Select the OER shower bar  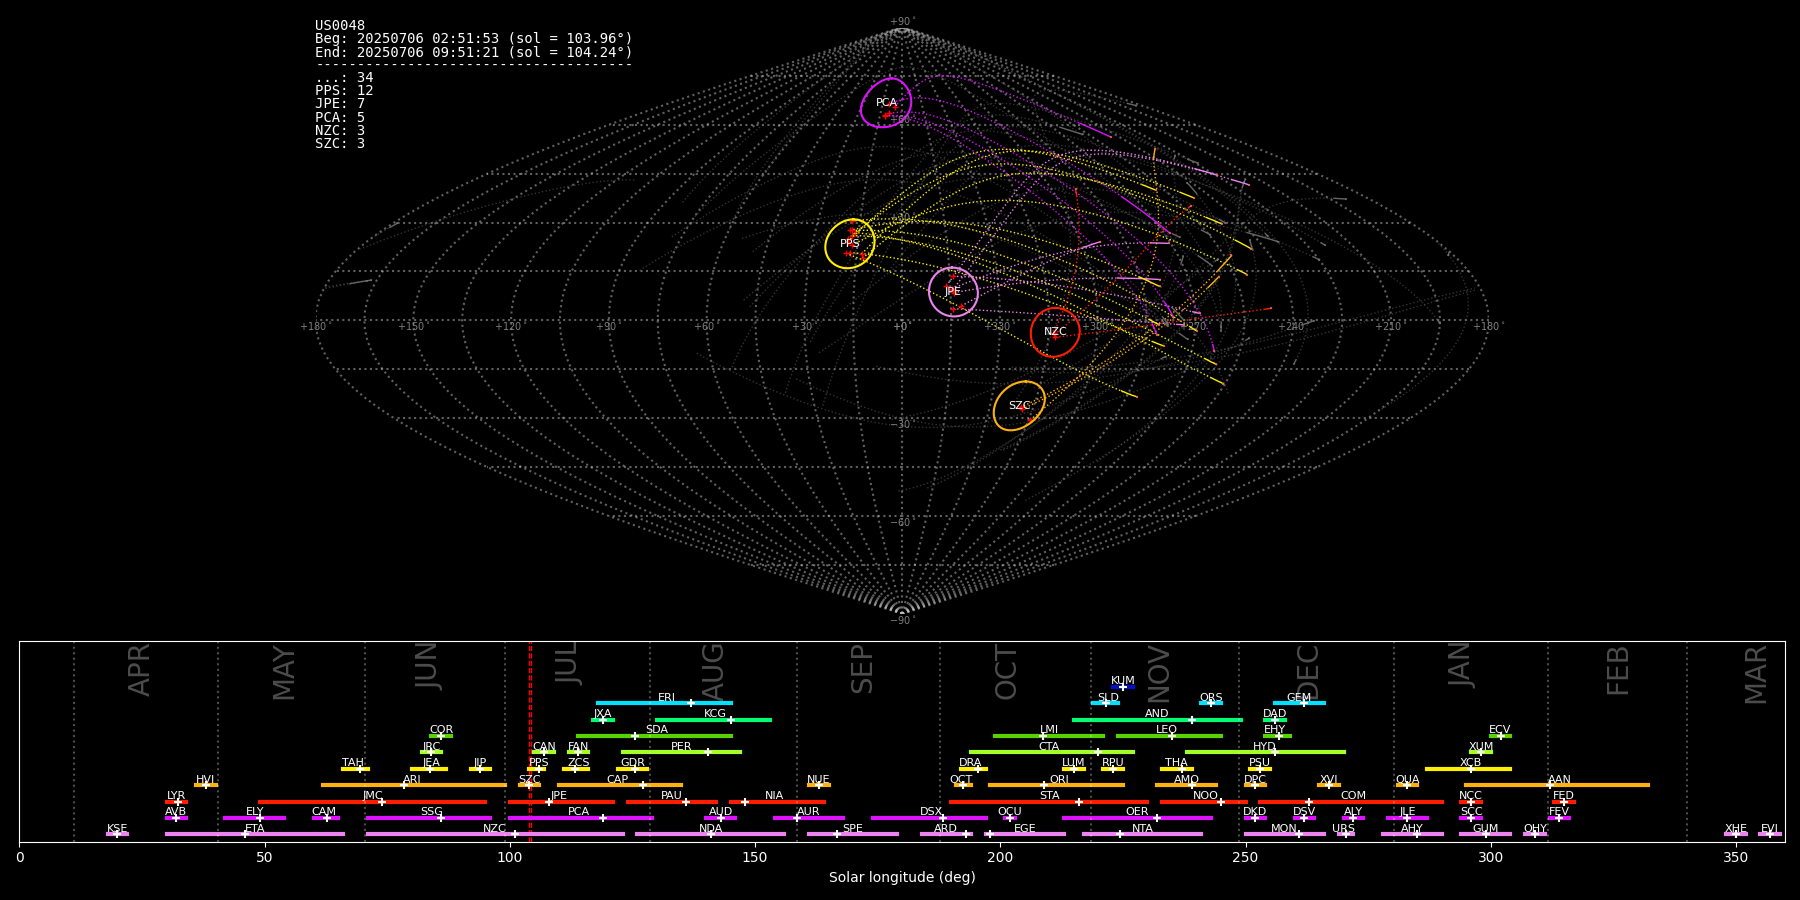pyautogui.click(x=1137, y=818)
